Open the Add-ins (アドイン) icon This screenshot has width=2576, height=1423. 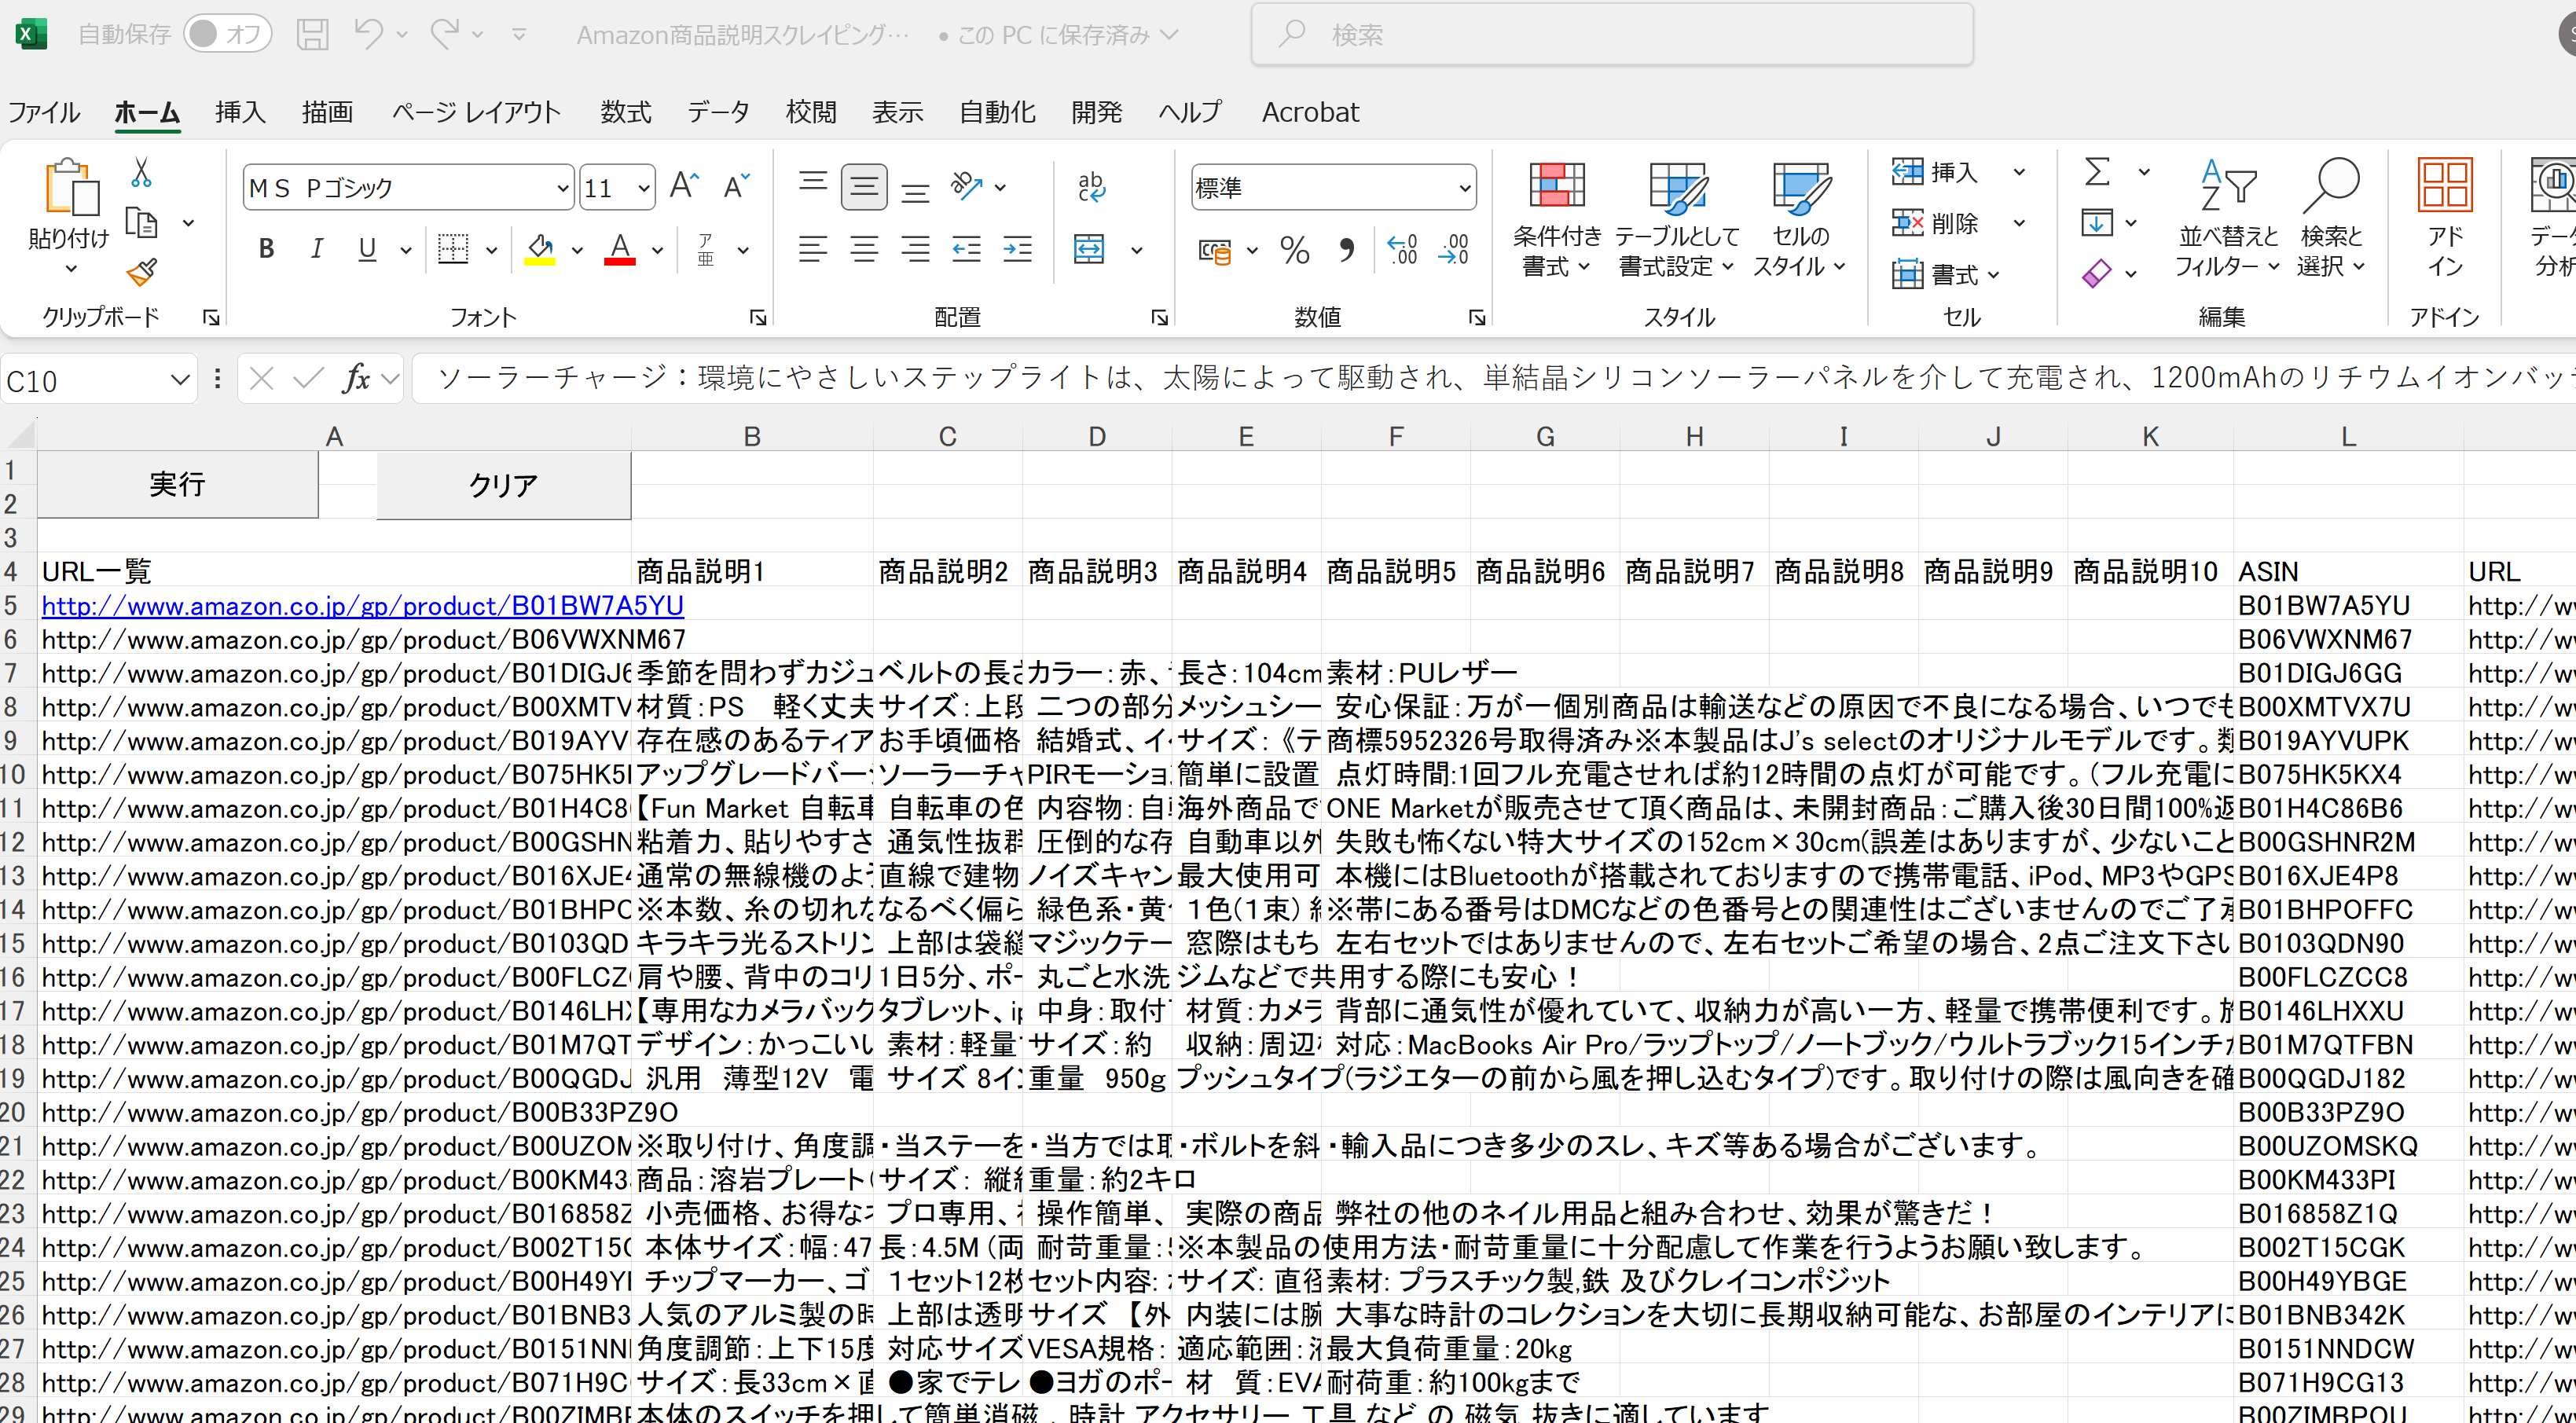pos(2445,218)
